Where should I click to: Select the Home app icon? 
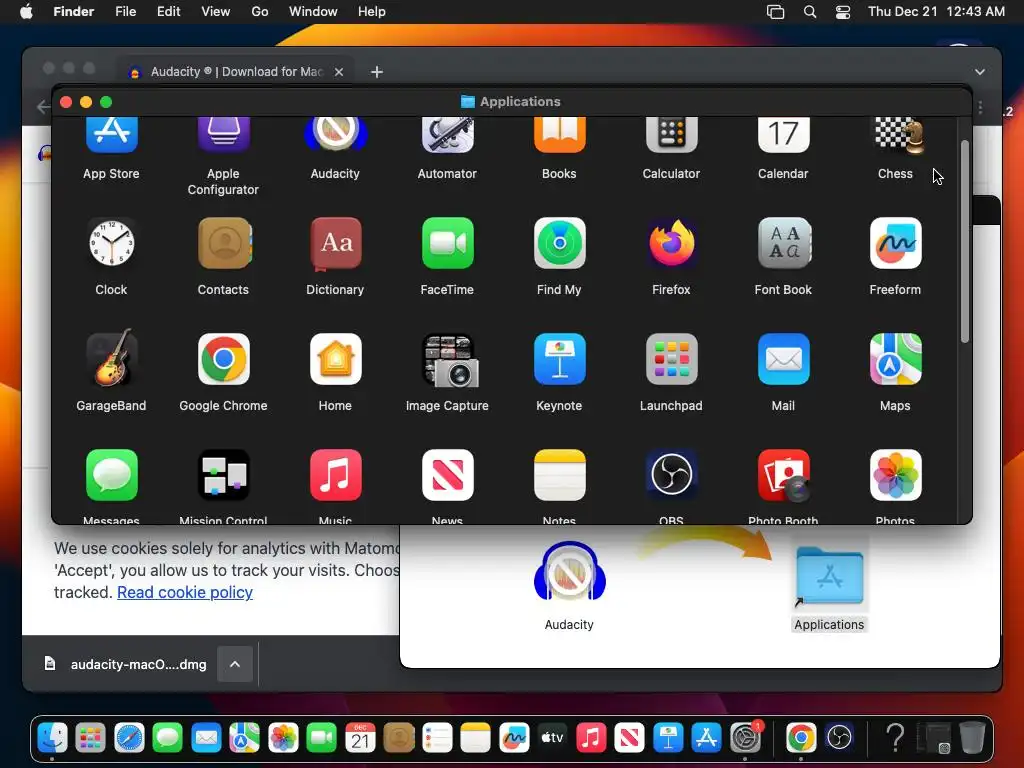[335, 359]
